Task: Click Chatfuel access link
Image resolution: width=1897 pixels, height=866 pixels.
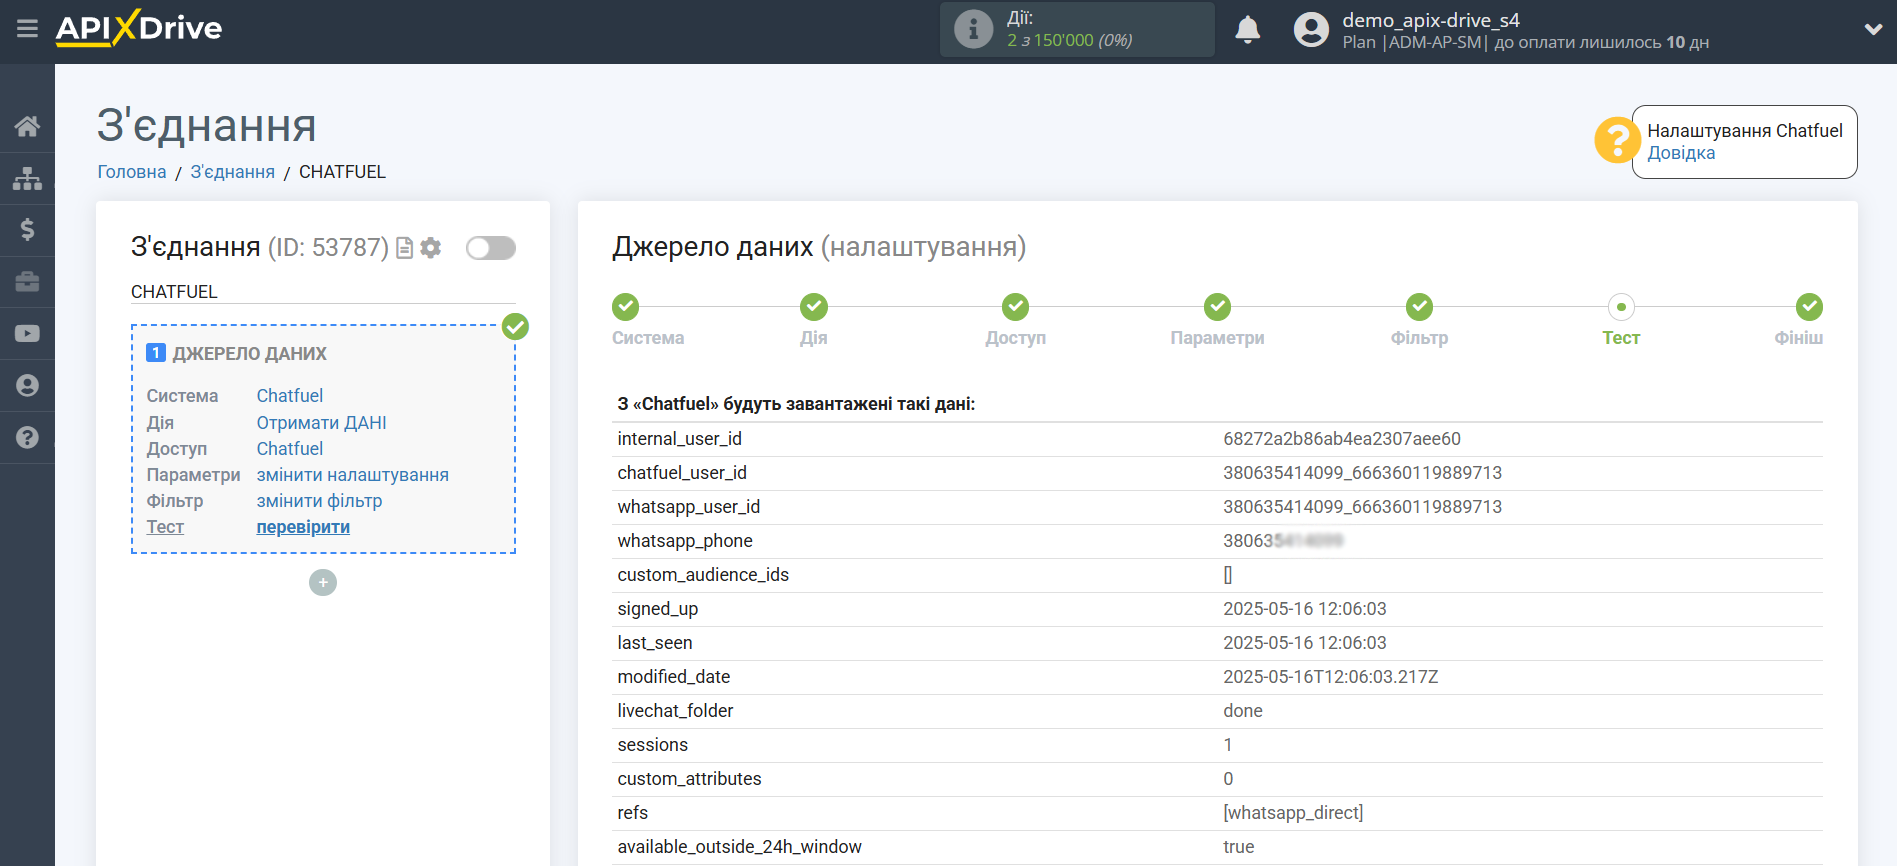Action: click(x=290, y=449)
